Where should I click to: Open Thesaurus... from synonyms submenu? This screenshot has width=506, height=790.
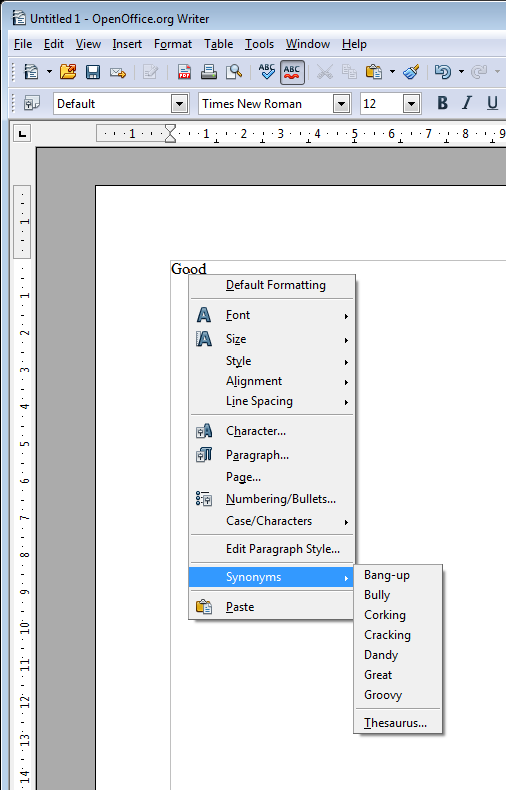[398, 723]
